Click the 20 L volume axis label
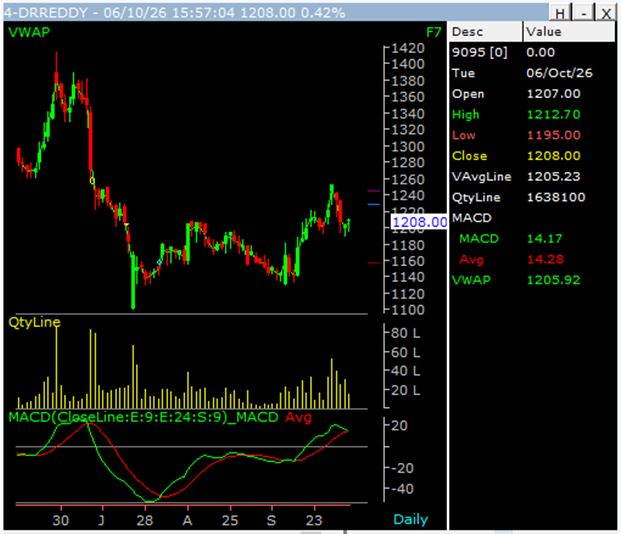The width and height of the screenshot is (621, 534). point(405,391)
